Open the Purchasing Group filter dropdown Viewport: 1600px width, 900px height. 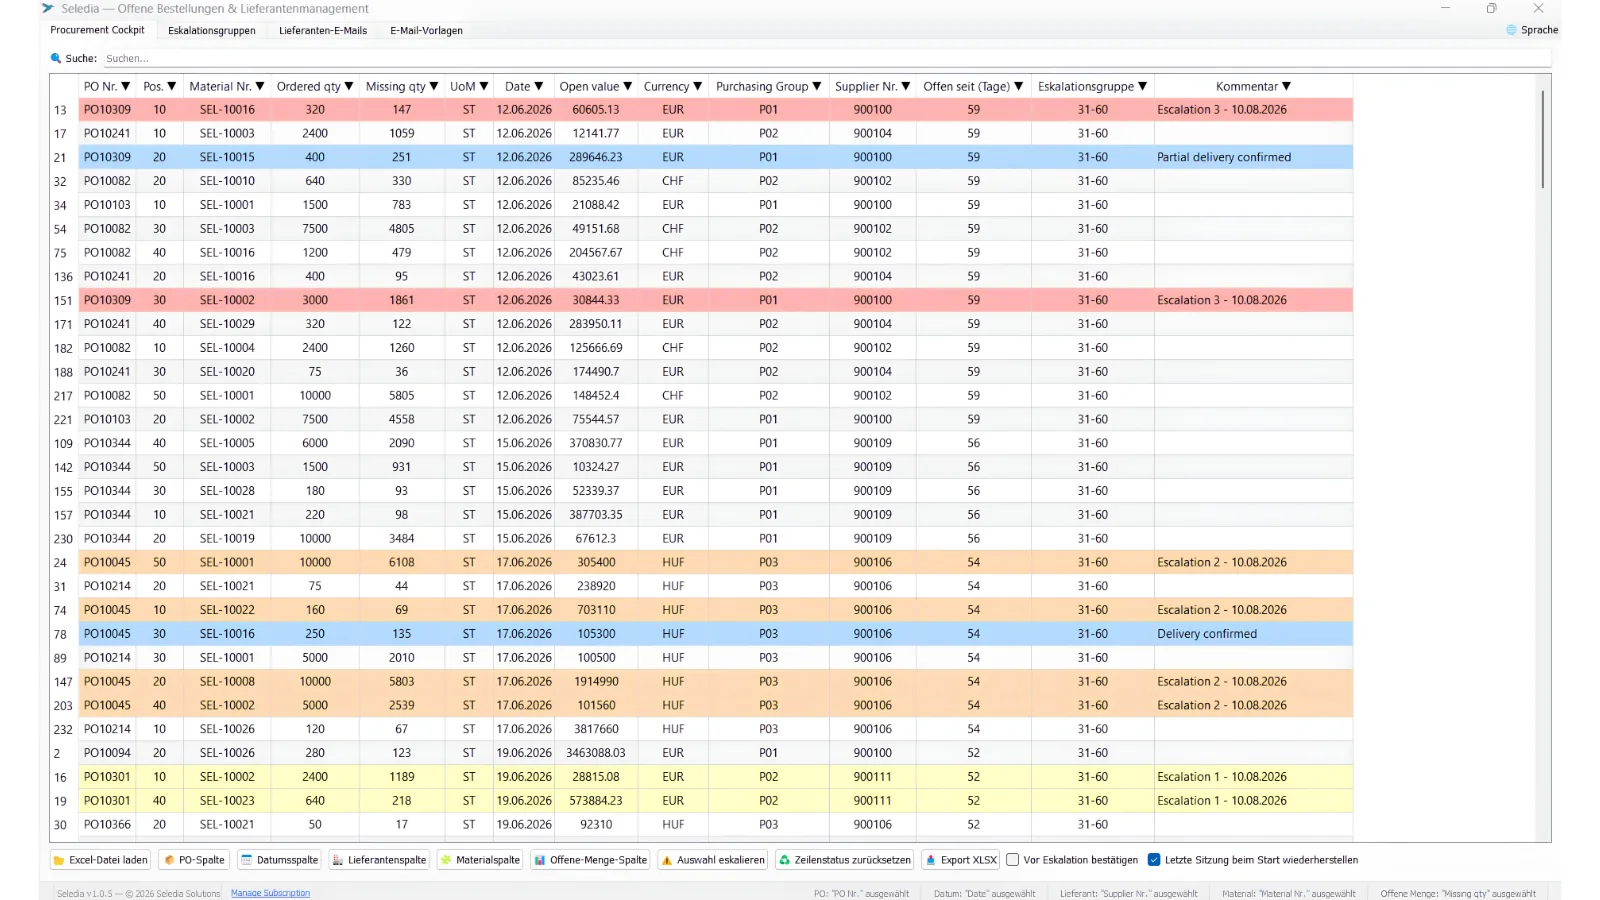[x=817, y=87]
